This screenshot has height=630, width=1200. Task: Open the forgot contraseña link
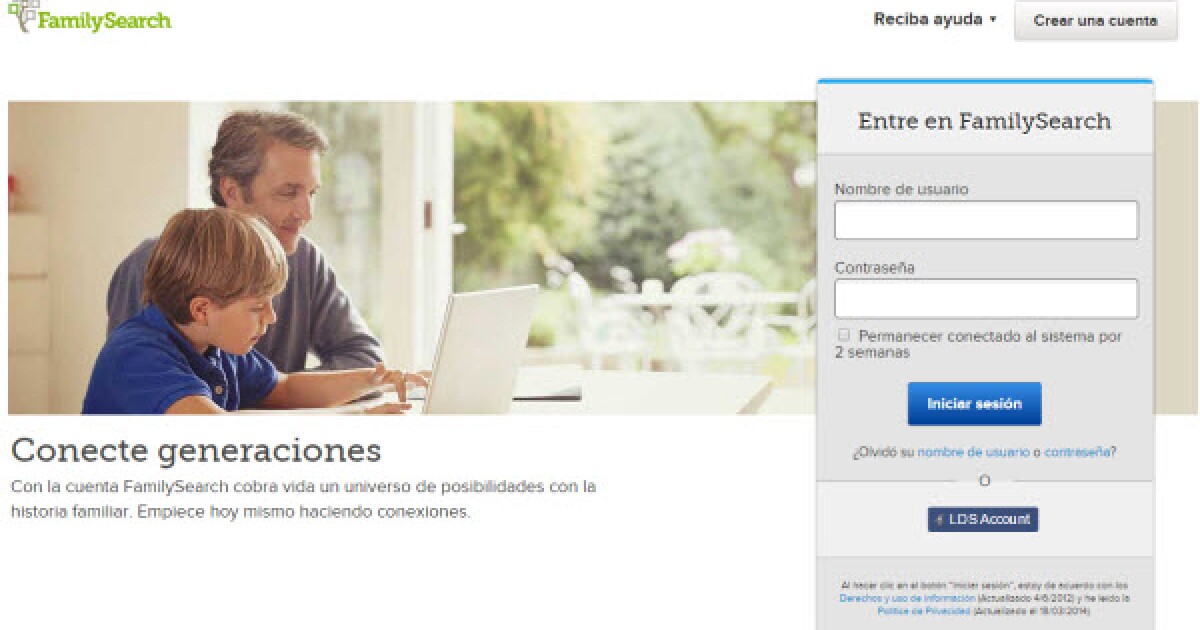coord(1077,452)
